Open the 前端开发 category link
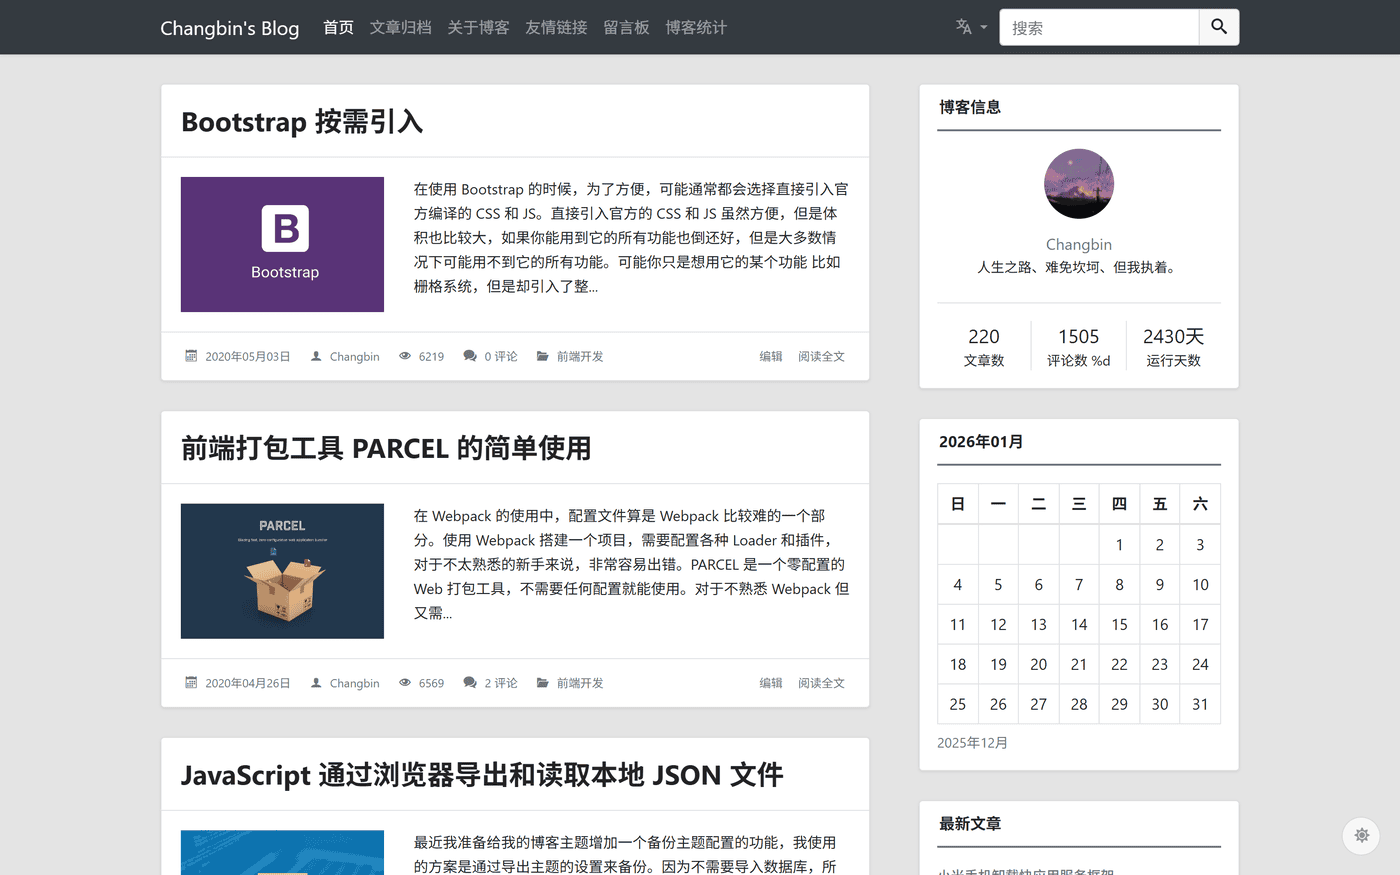This screenshot has width=1400, height=875. (580, 356)
